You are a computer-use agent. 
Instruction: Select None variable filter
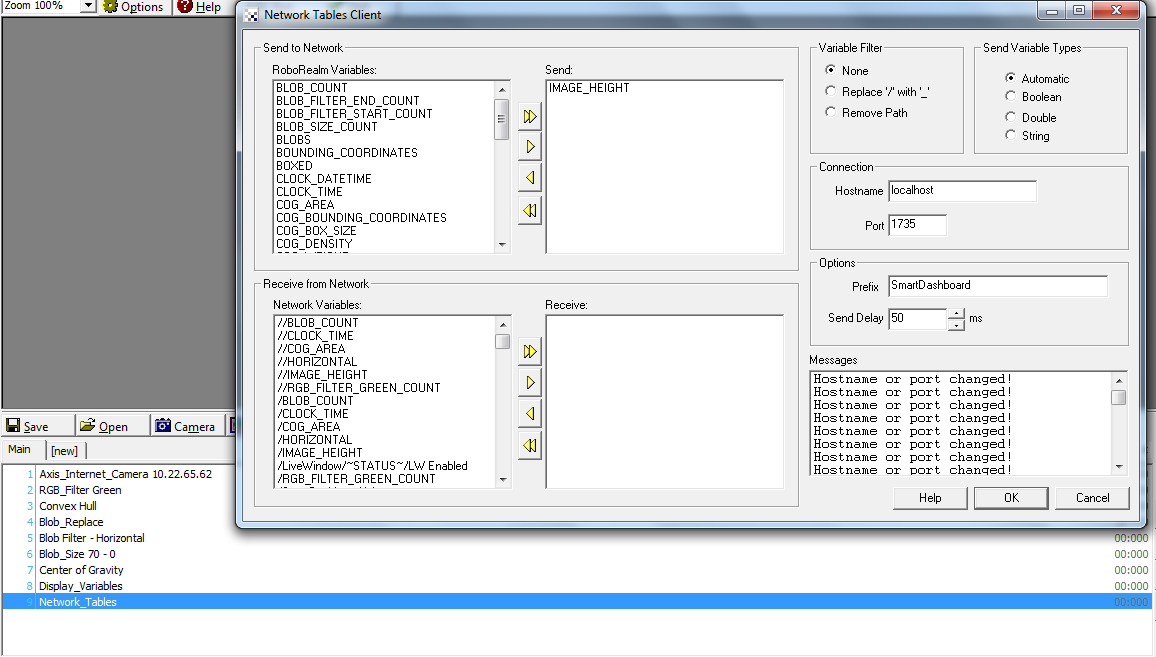[831, 70]
